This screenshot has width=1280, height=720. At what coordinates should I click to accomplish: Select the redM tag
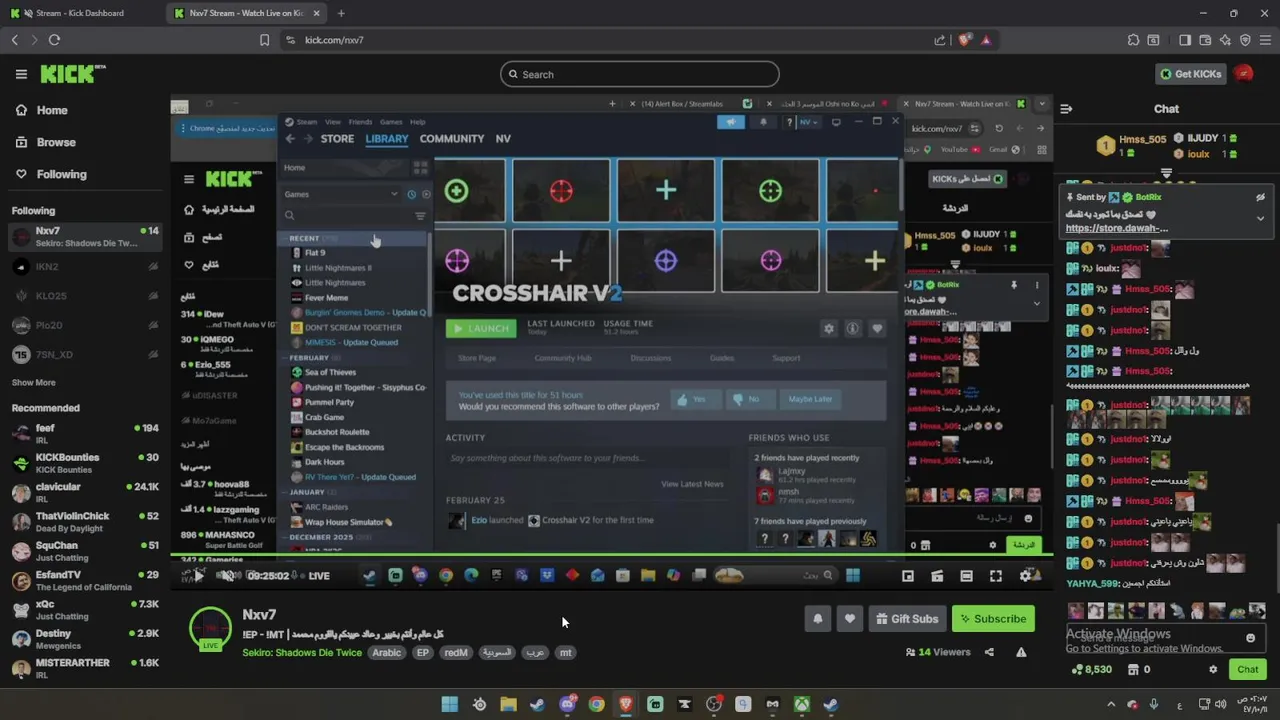click(456, 652)
